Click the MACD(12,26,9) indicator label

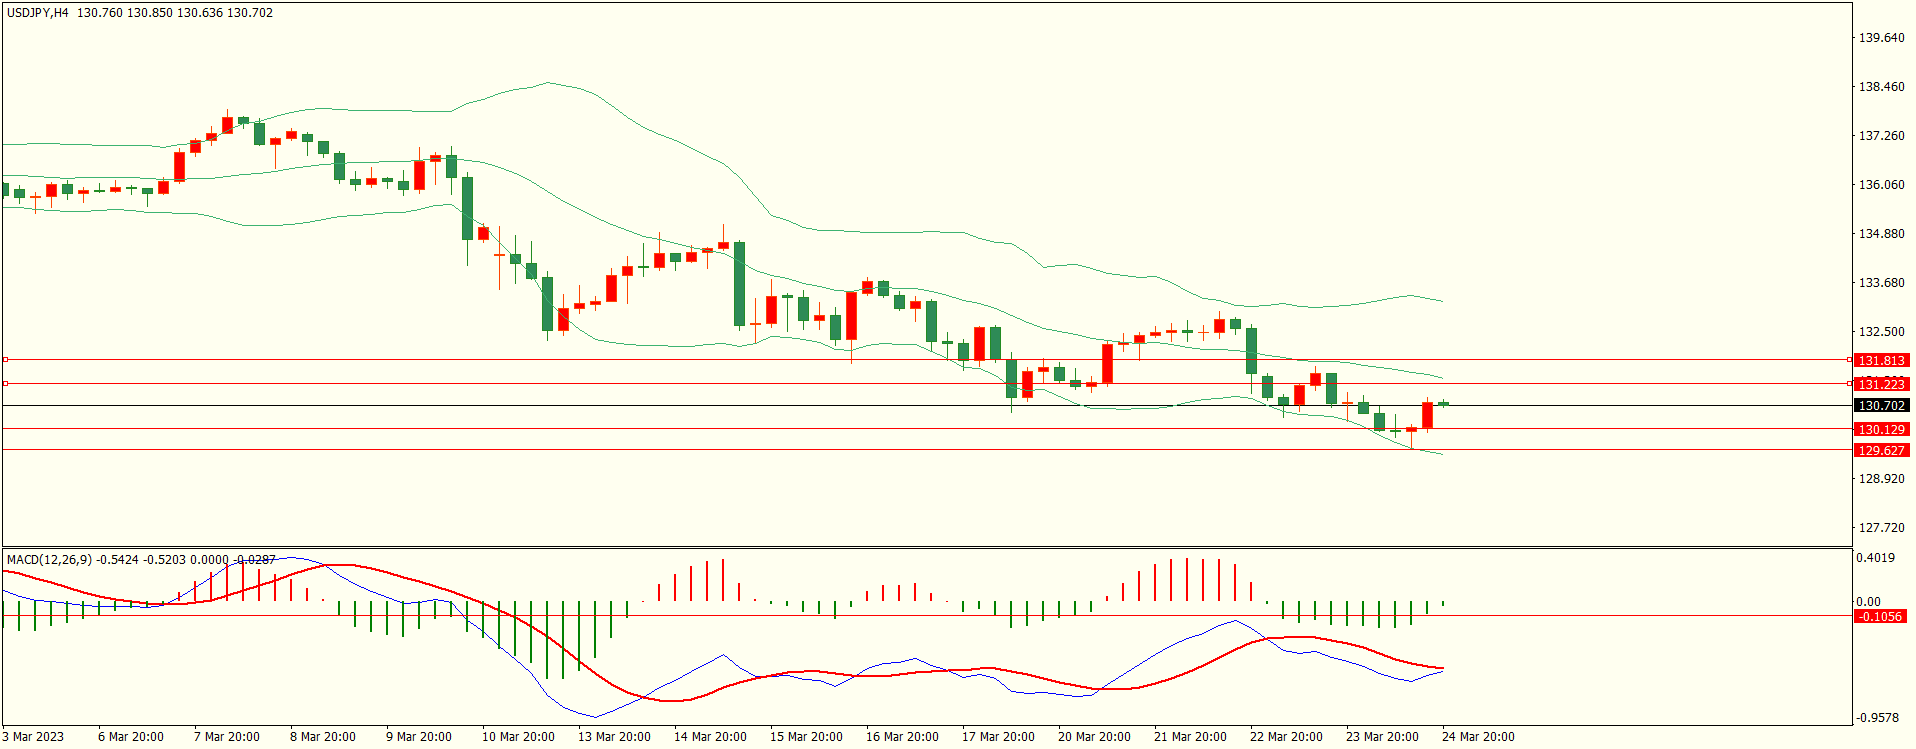[49, 559]
